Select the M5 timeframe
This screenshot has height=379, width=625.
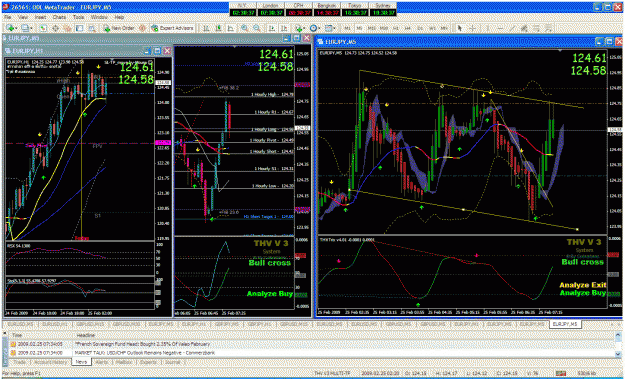(x=360, y=28)
